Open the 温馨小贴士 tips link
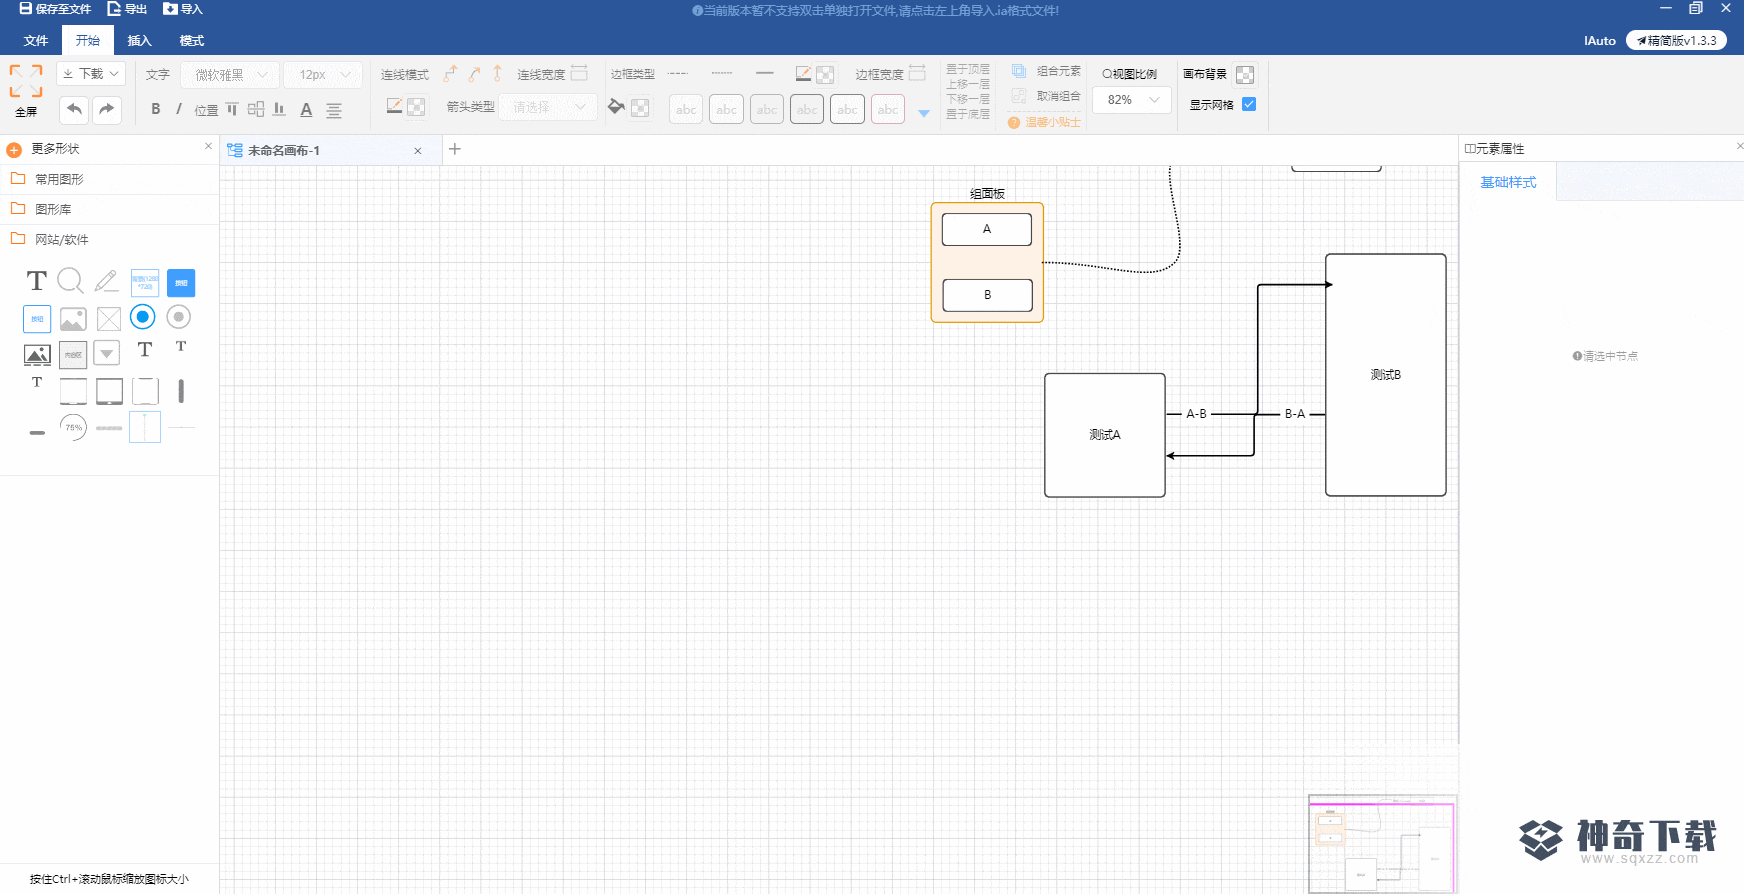The width and height of the screenshot is (1744, 894). click(x=1045, y=122)
